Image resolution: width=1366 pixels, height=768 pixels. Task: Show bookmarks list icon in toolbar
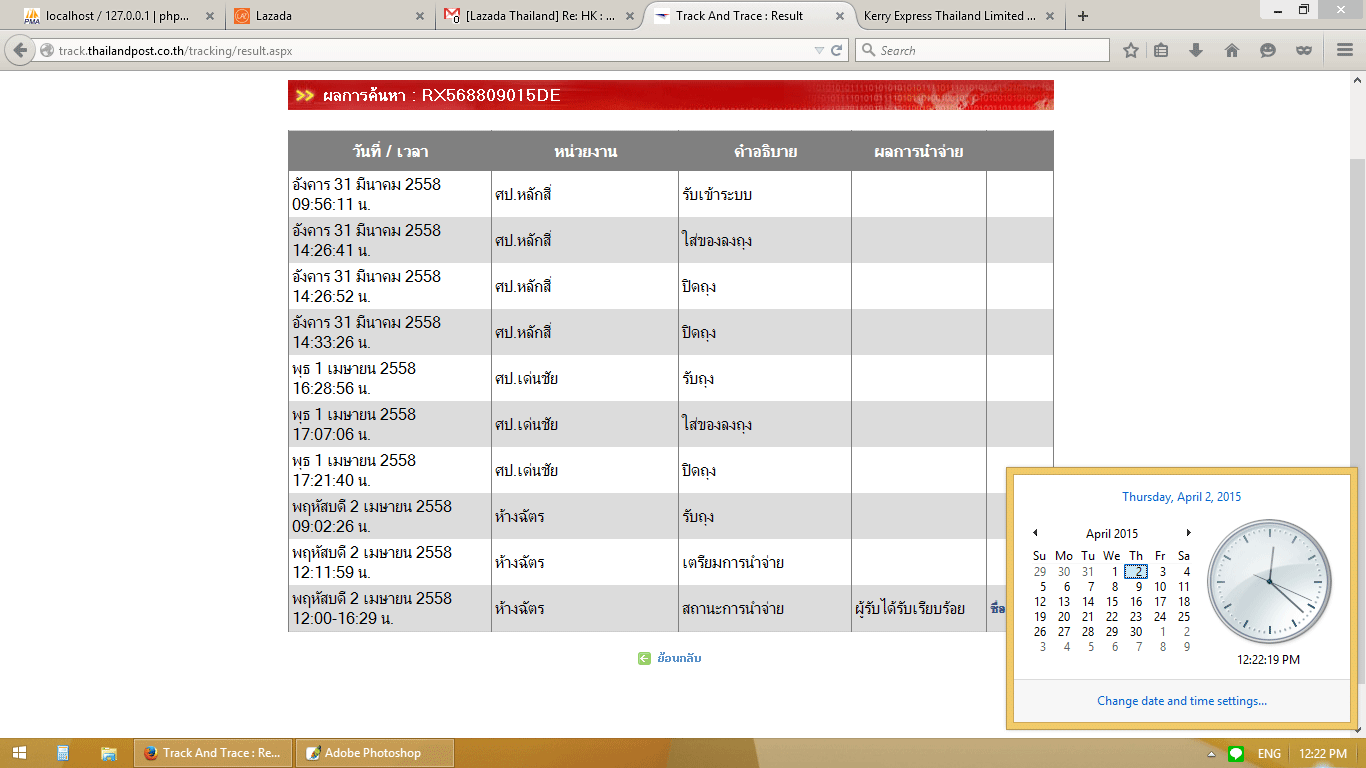tap(1161, 50)
